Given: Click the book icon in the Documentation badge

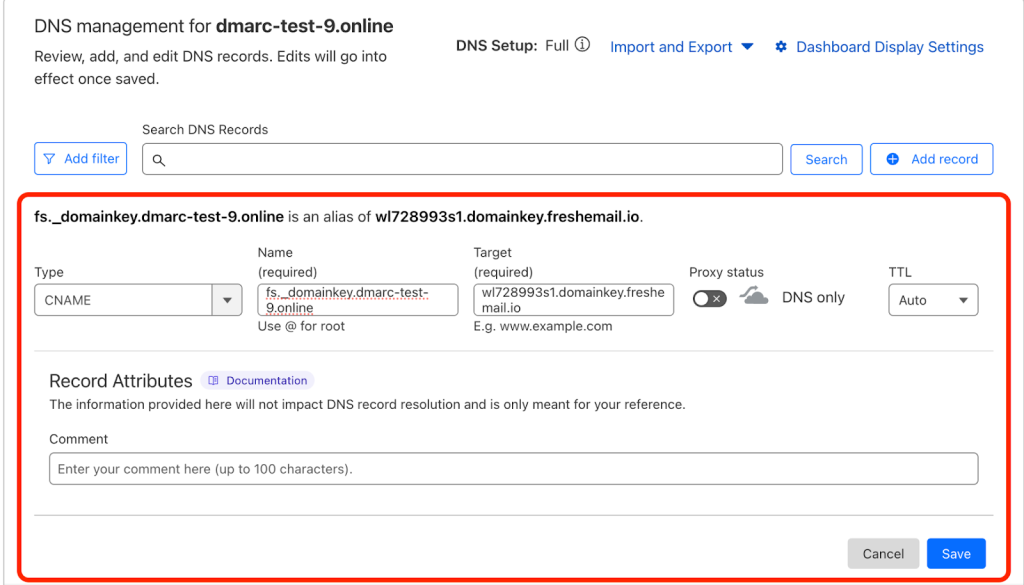Looking at the screenshot, I should (x=214, y=381).
